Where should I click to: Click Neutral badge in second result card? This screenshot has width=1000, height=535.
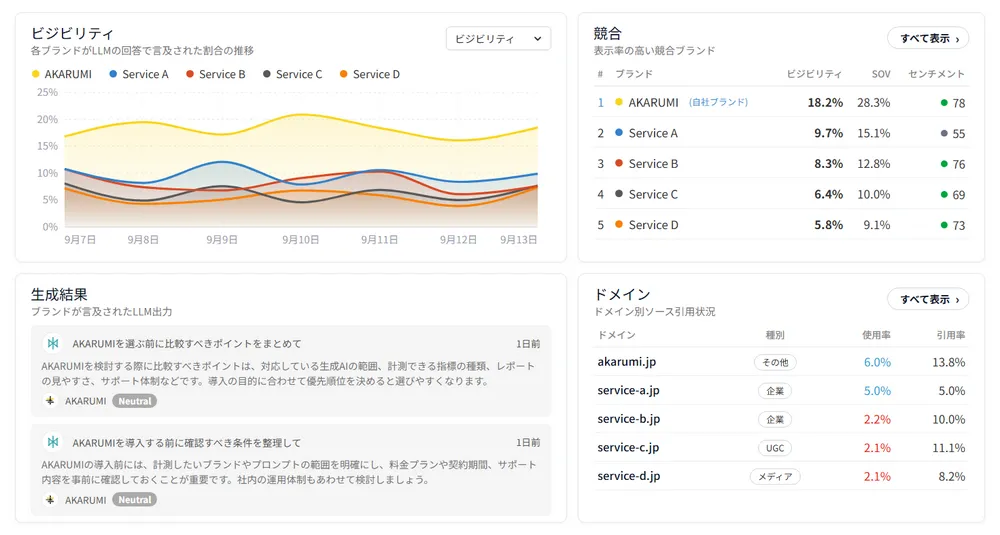(x=135, y=500)
